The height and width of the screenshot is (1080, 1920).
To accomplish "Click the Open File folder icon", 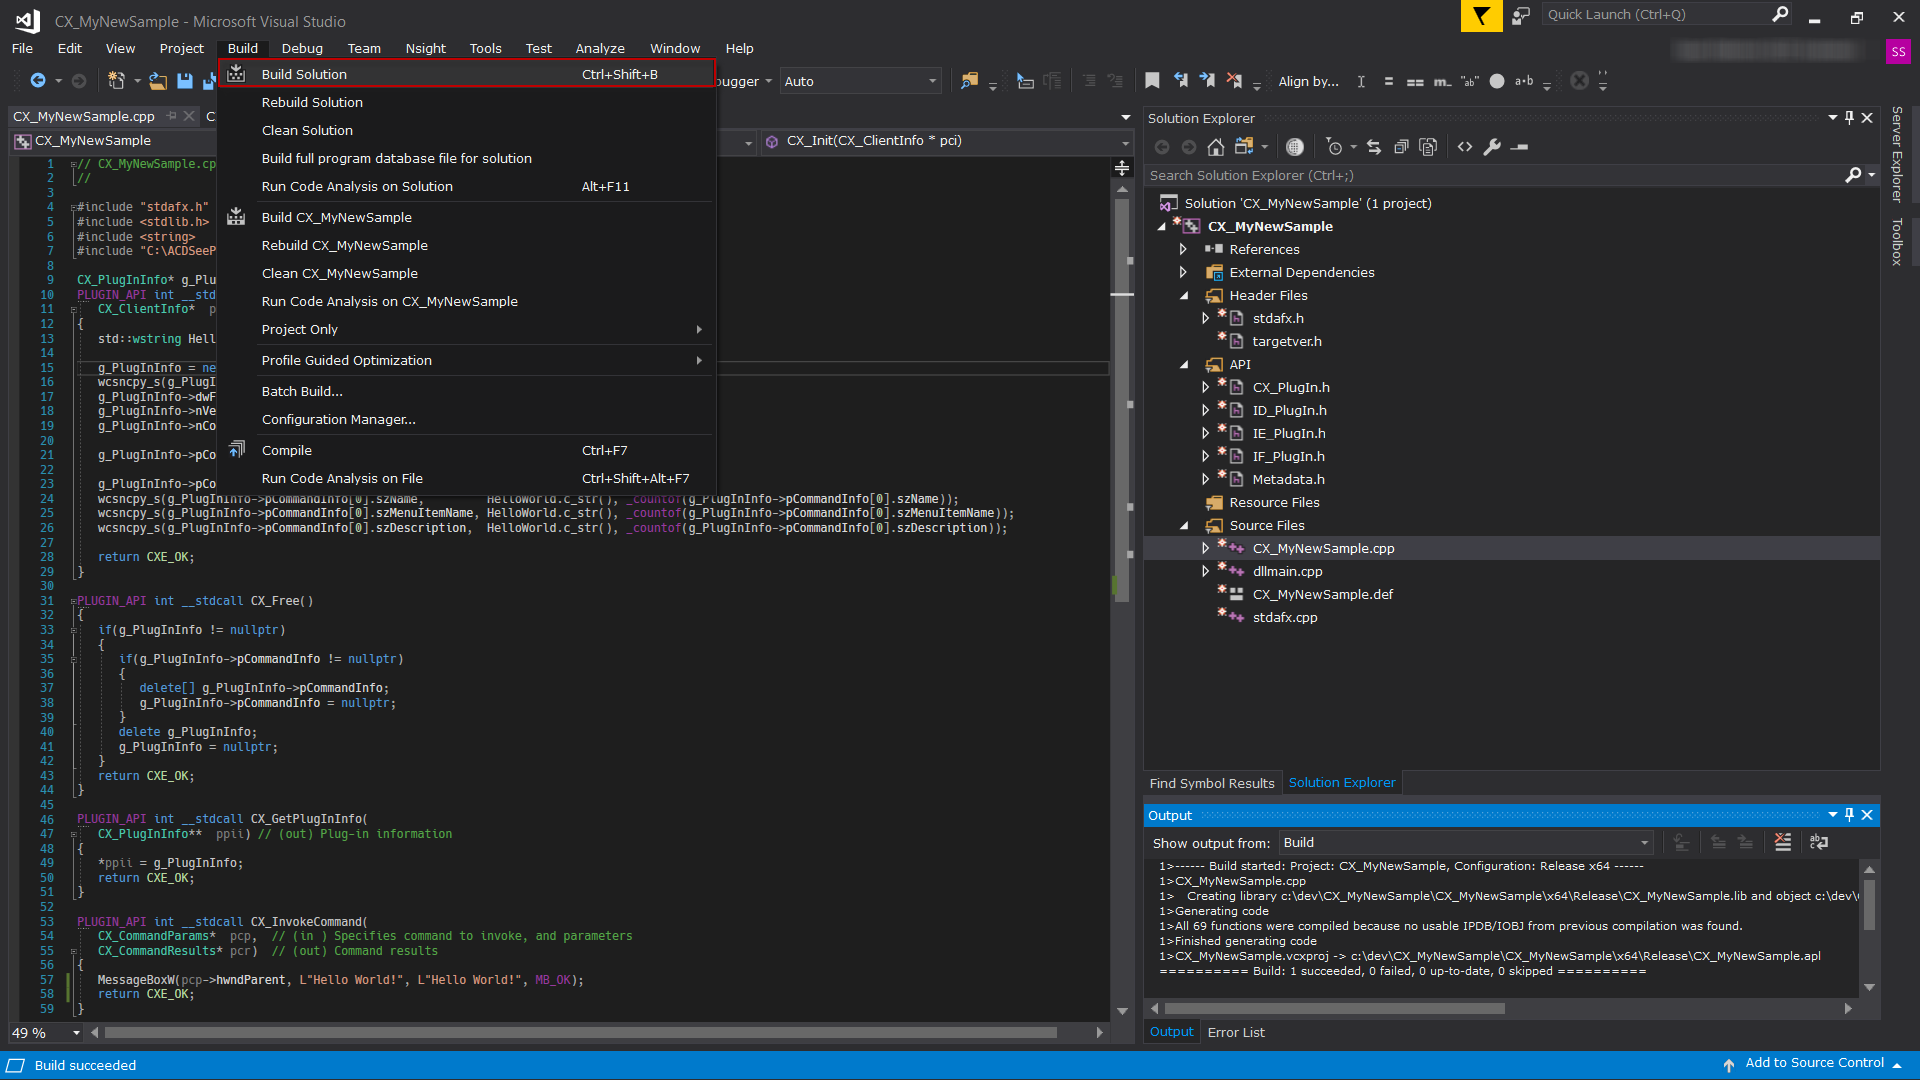I will click(x=158, y=81).
